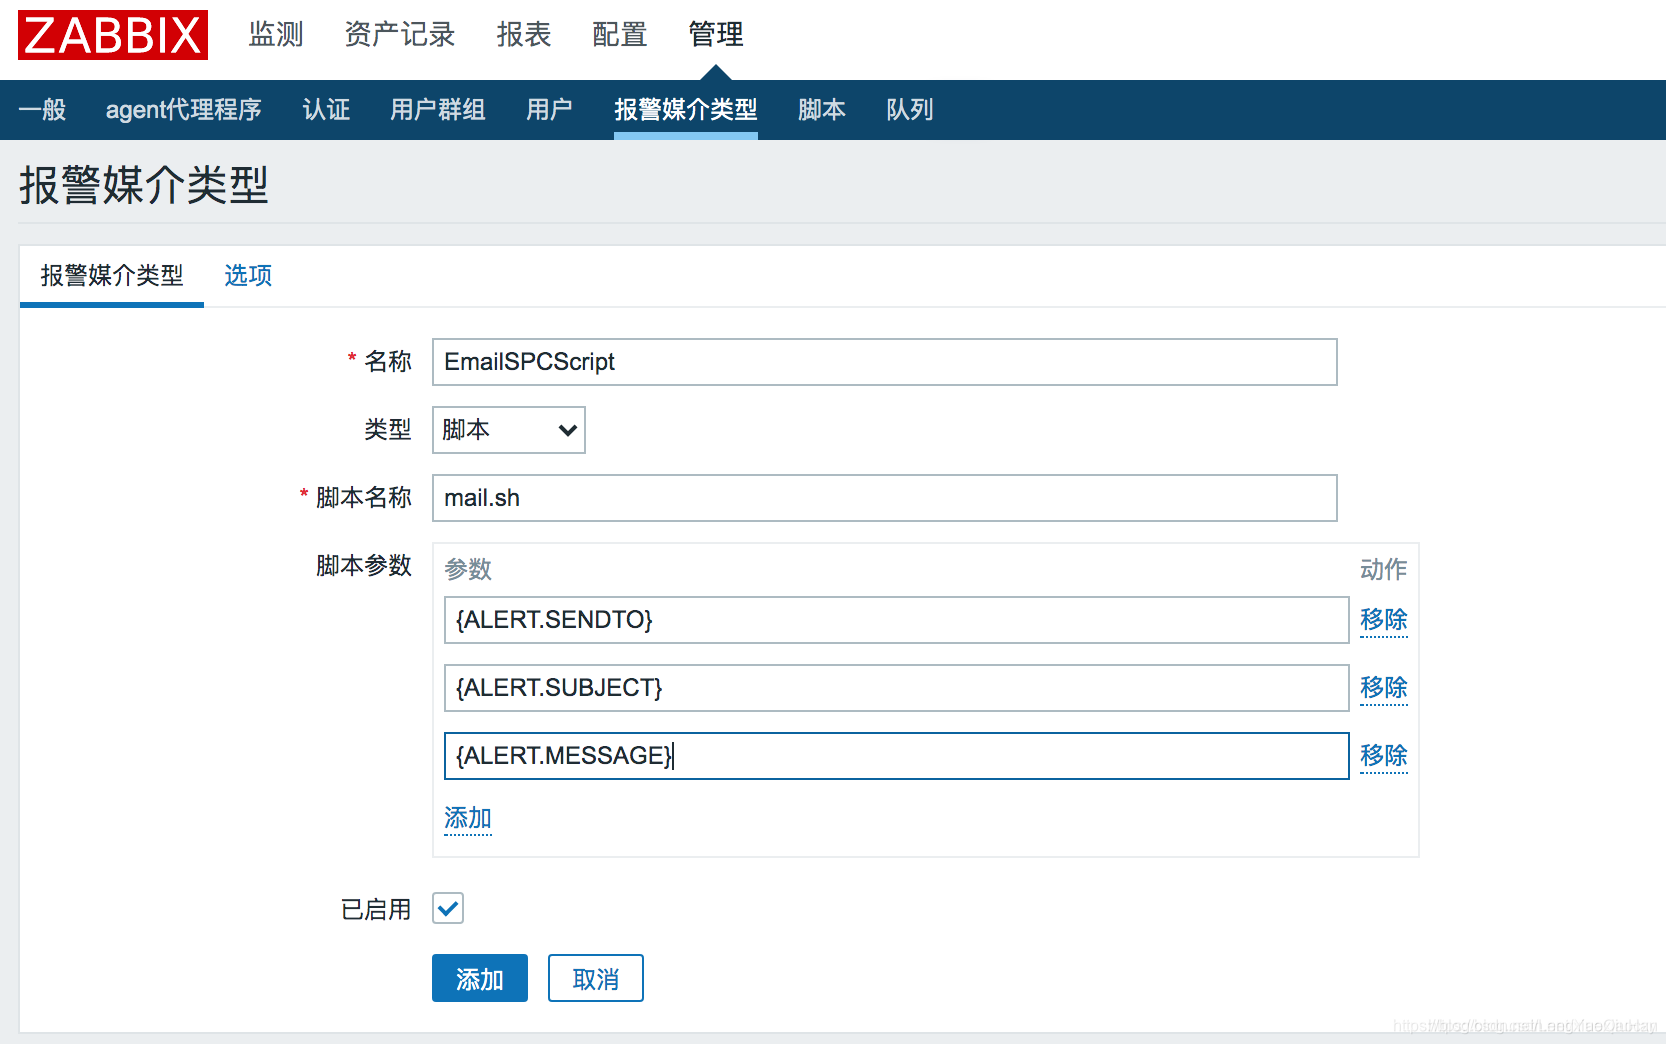The width and height of the screenshot is (1666, 1044).
Task: Remove the {ALERT.SENDTO} parameter via 移除
Action: point(1384,620)
